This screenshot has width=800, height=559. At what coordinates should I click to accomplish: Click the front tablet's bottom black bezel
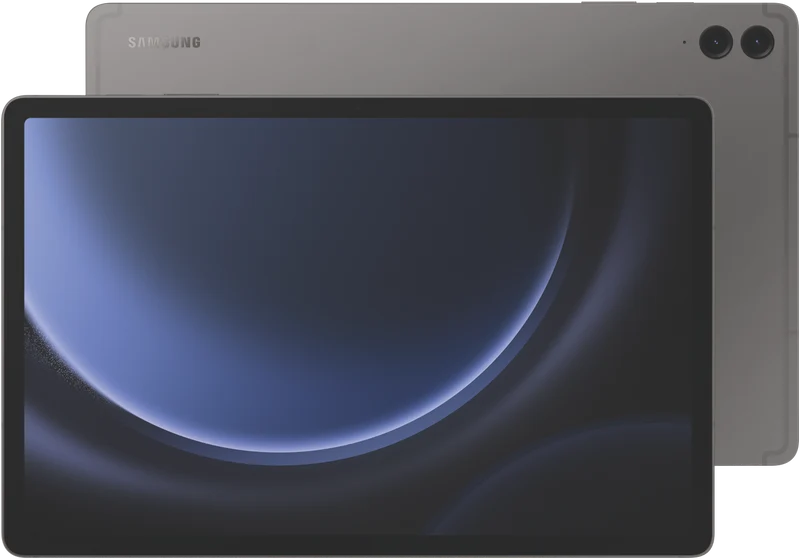[357, 544]
